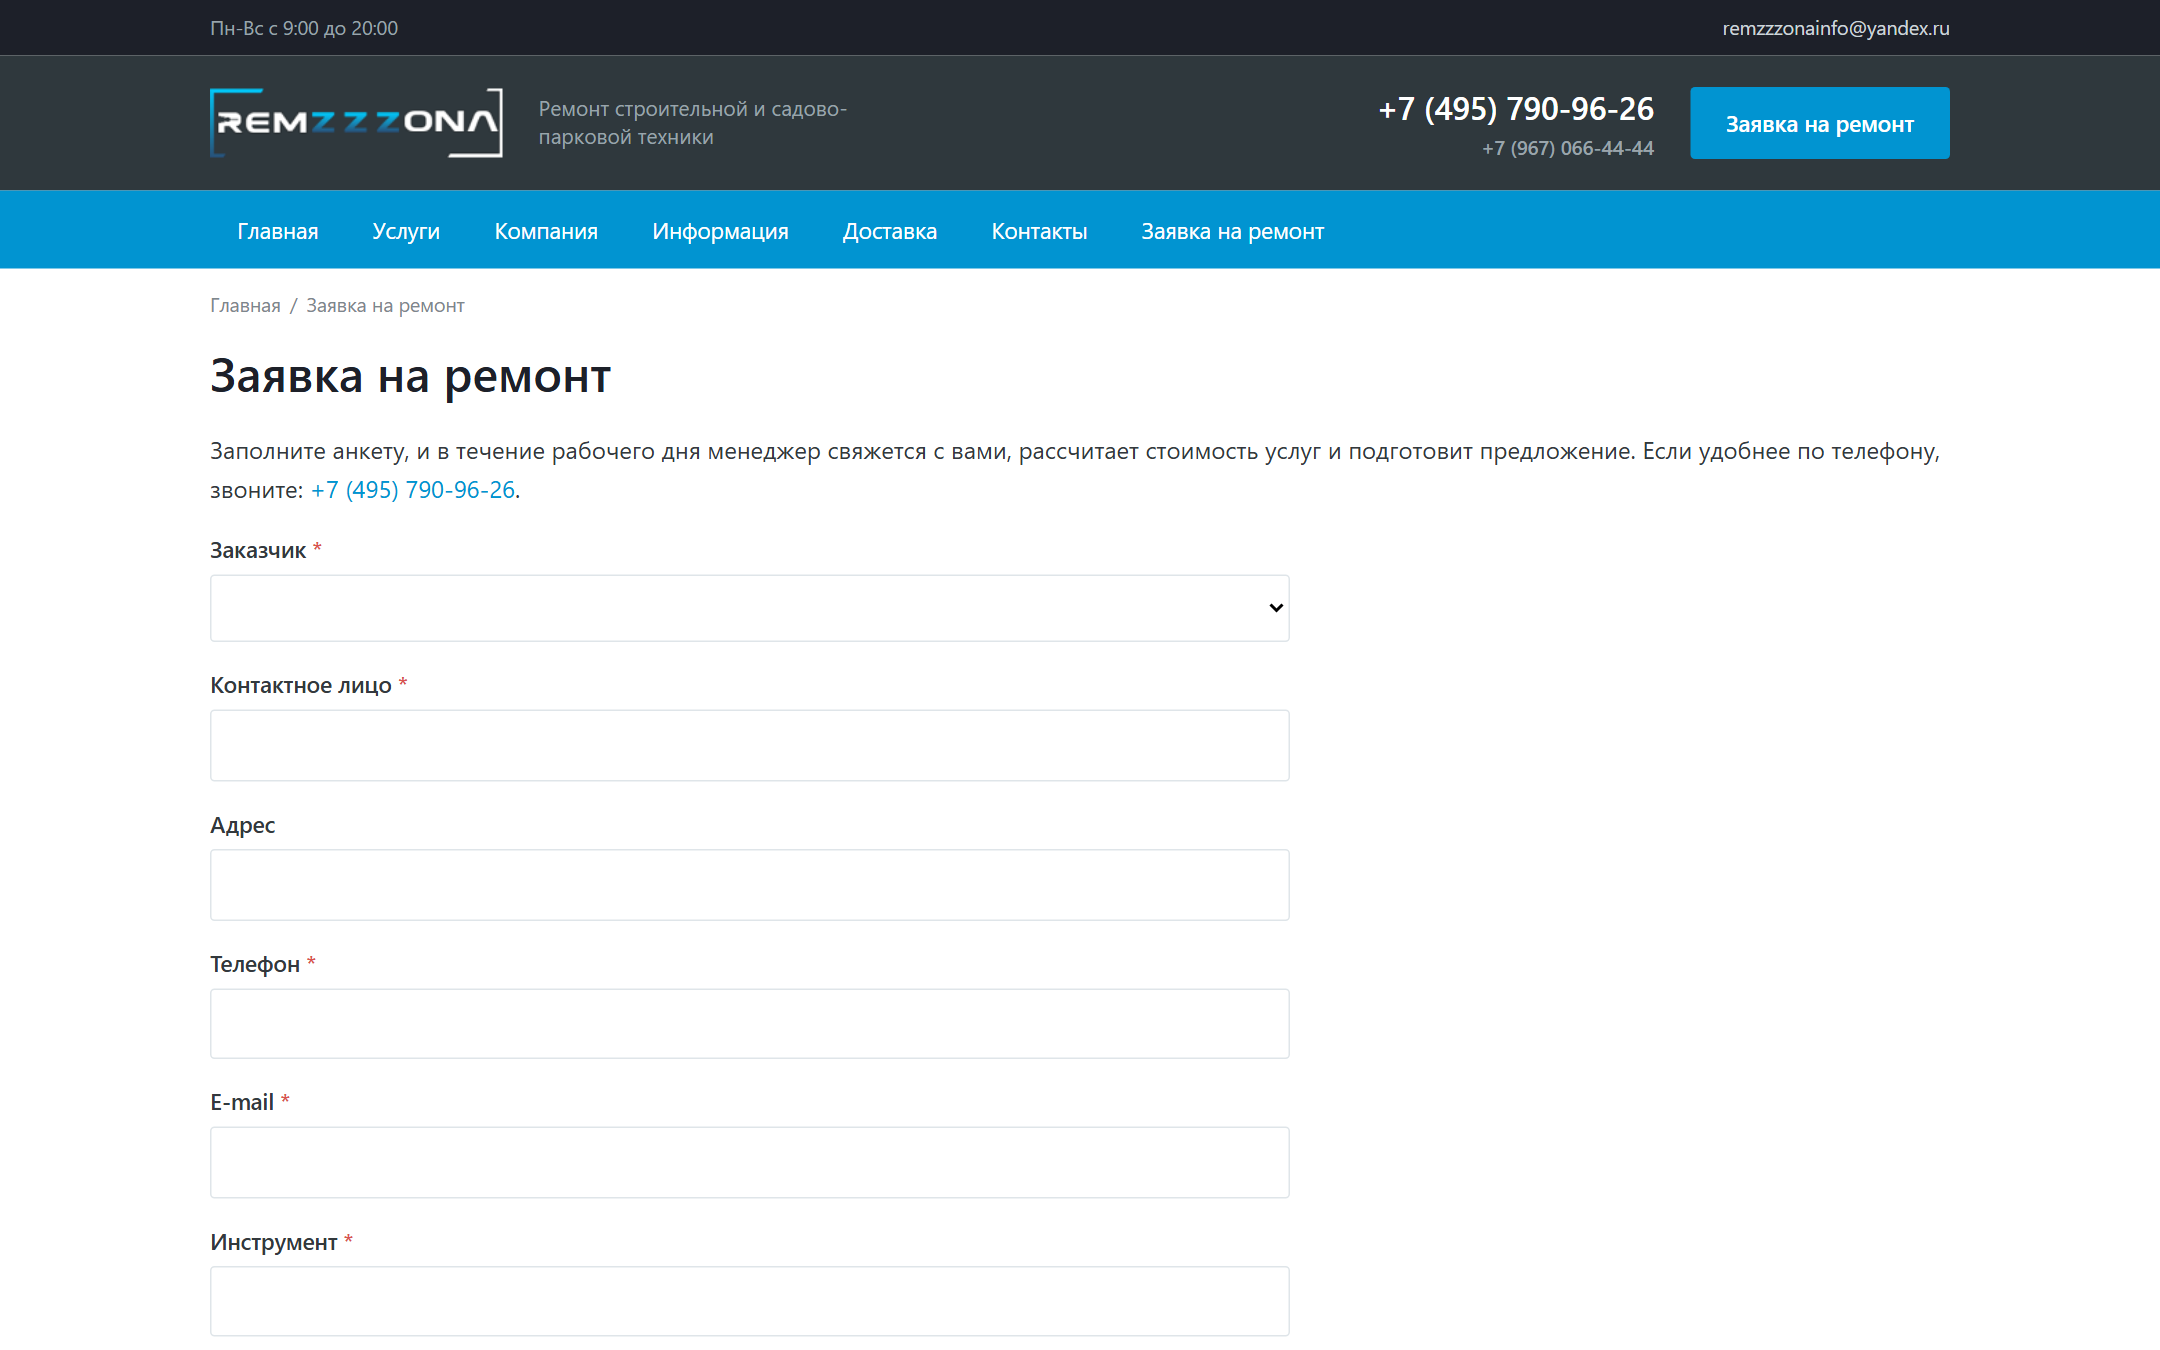Image resolution: width=2160 pixels, height=1350 pixels.
Task: Click the Контактное лицо input field
Action: tap(749, 746)
